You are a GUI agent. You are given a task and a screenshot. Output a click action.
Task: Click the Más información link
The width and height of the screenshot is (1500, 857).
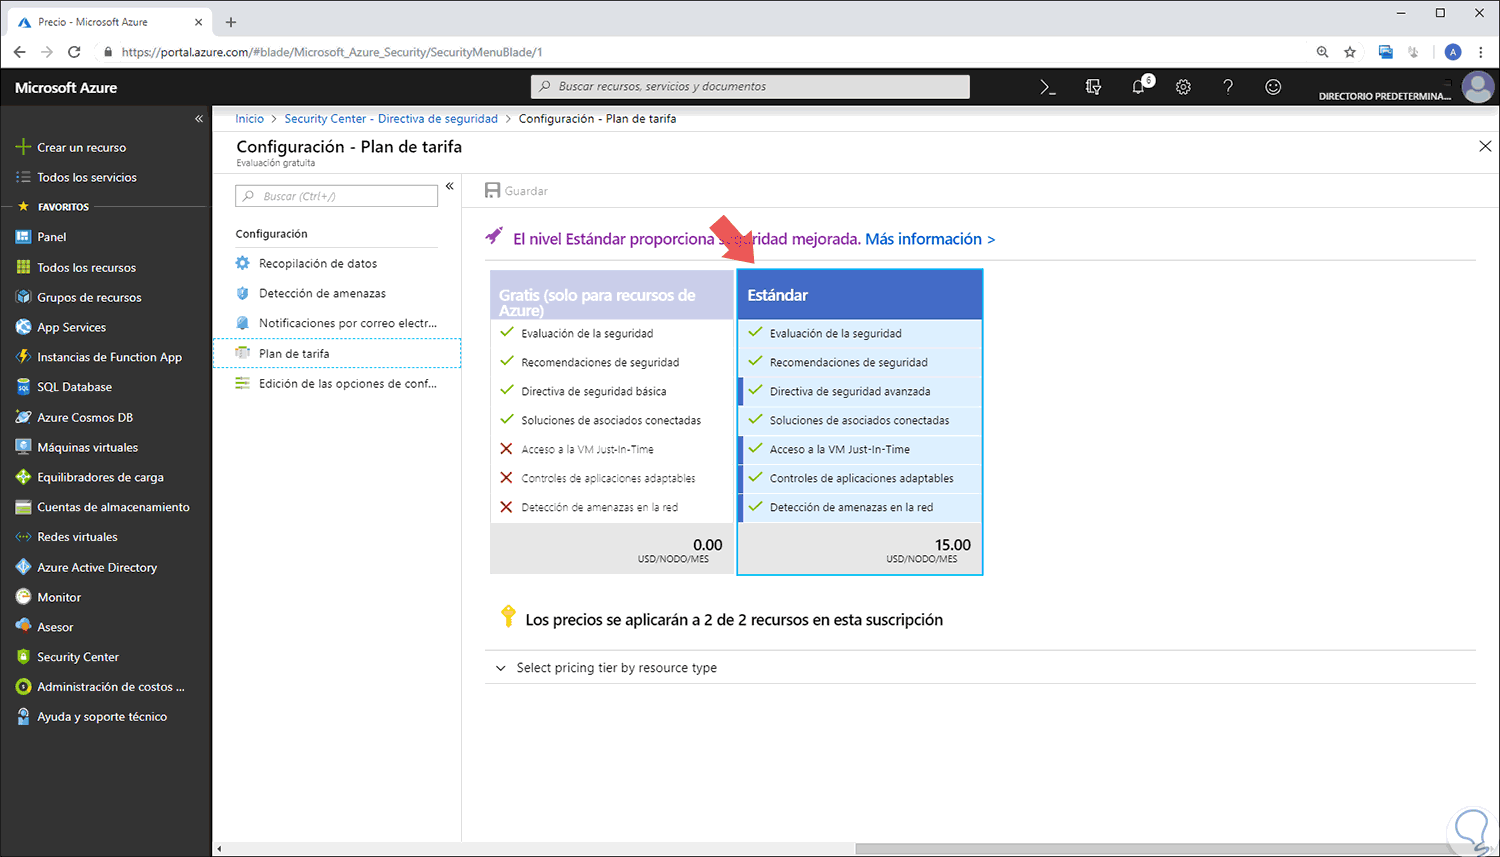pos(930,239)
